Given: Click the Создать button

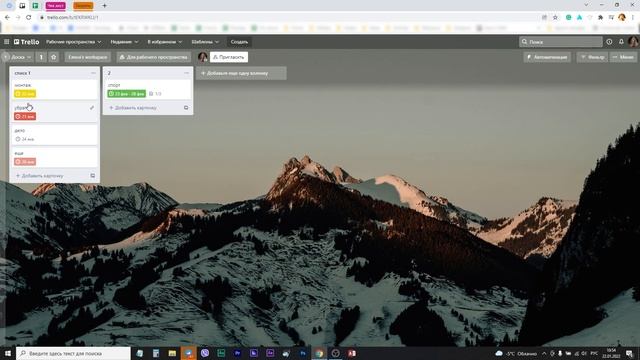Looking at the screenshot, I should (239, 42).
